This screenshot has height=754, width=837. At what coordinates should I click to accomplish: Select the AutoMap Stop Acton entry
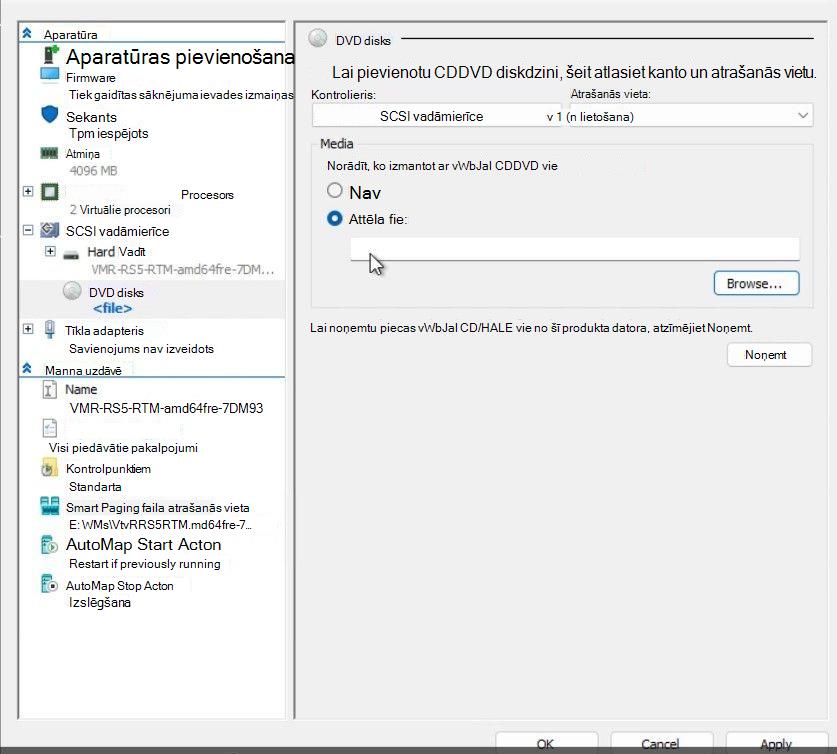point(120,585)
